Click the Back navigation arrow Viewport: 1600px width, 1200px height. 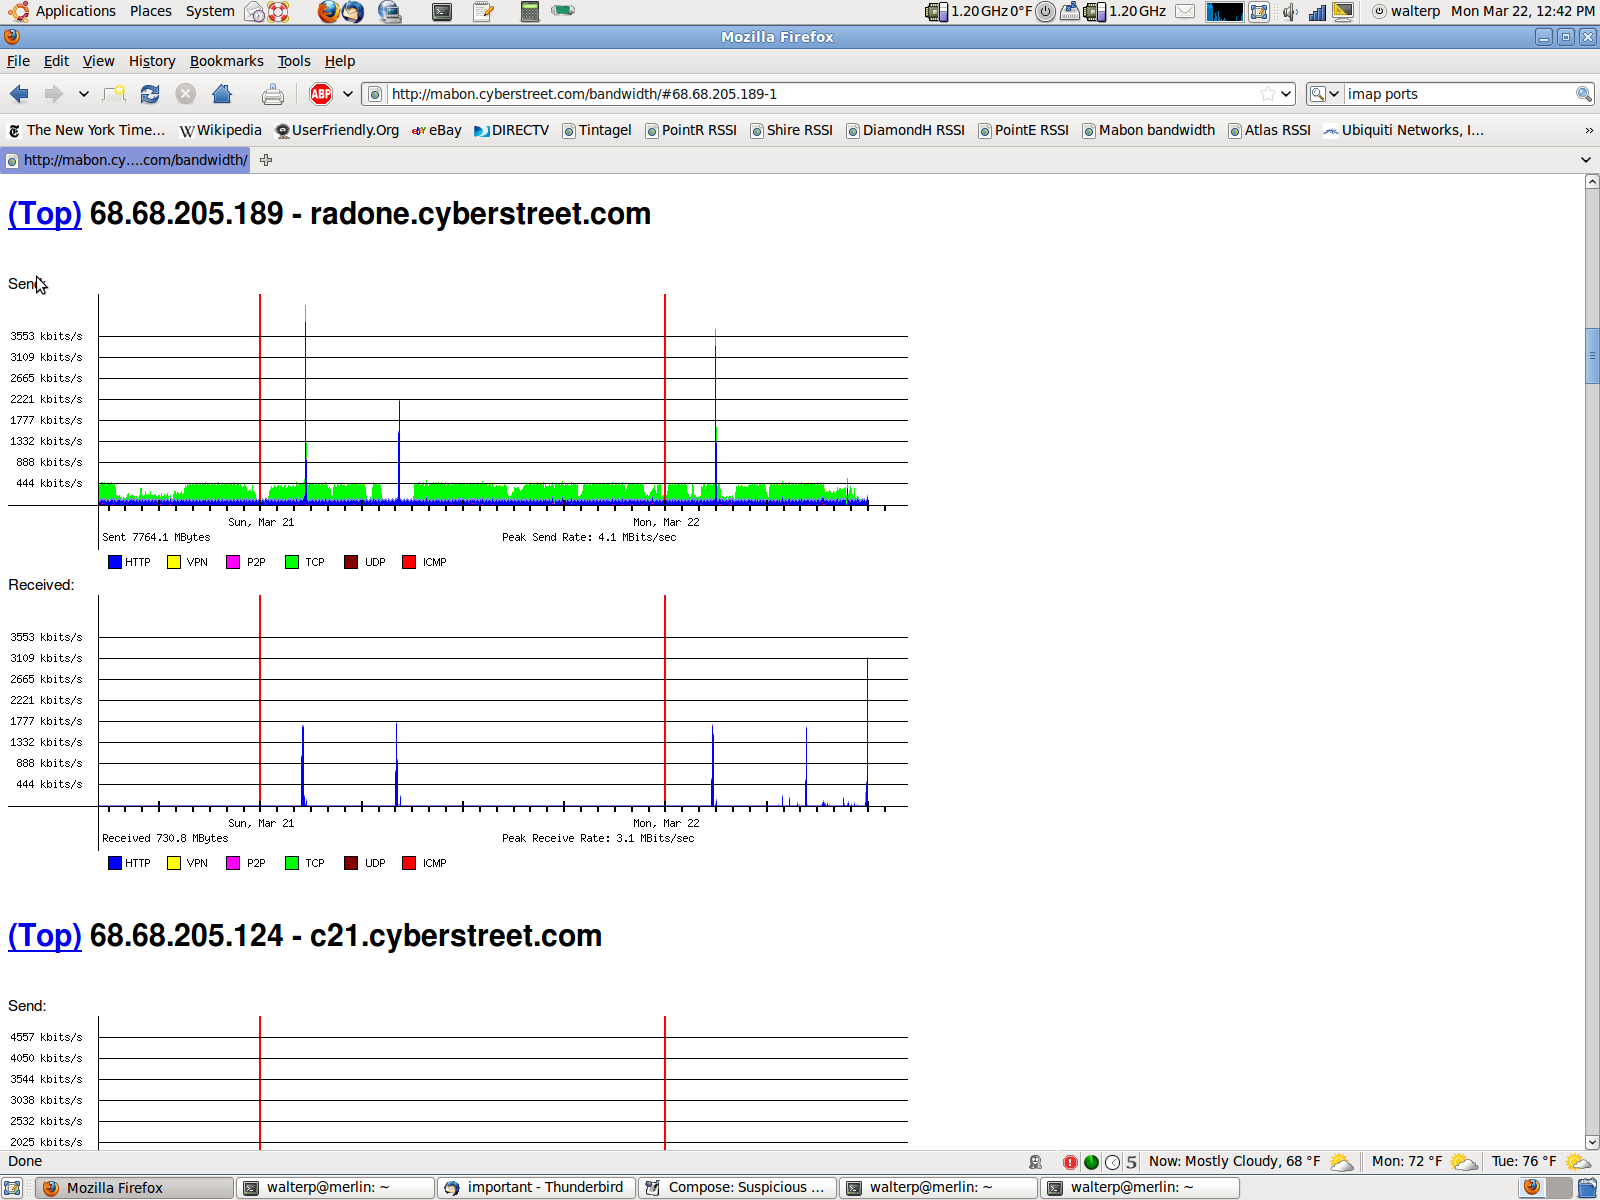pyautogui.click(x=19, y=94)
